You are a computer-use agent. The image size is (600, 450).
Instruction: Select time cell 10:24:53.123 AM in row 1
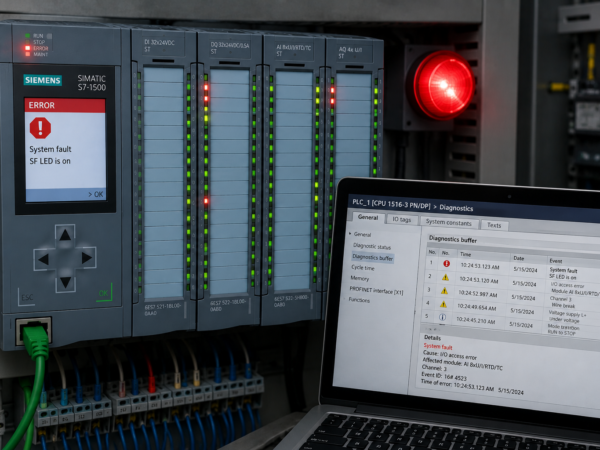click(480, 266)
